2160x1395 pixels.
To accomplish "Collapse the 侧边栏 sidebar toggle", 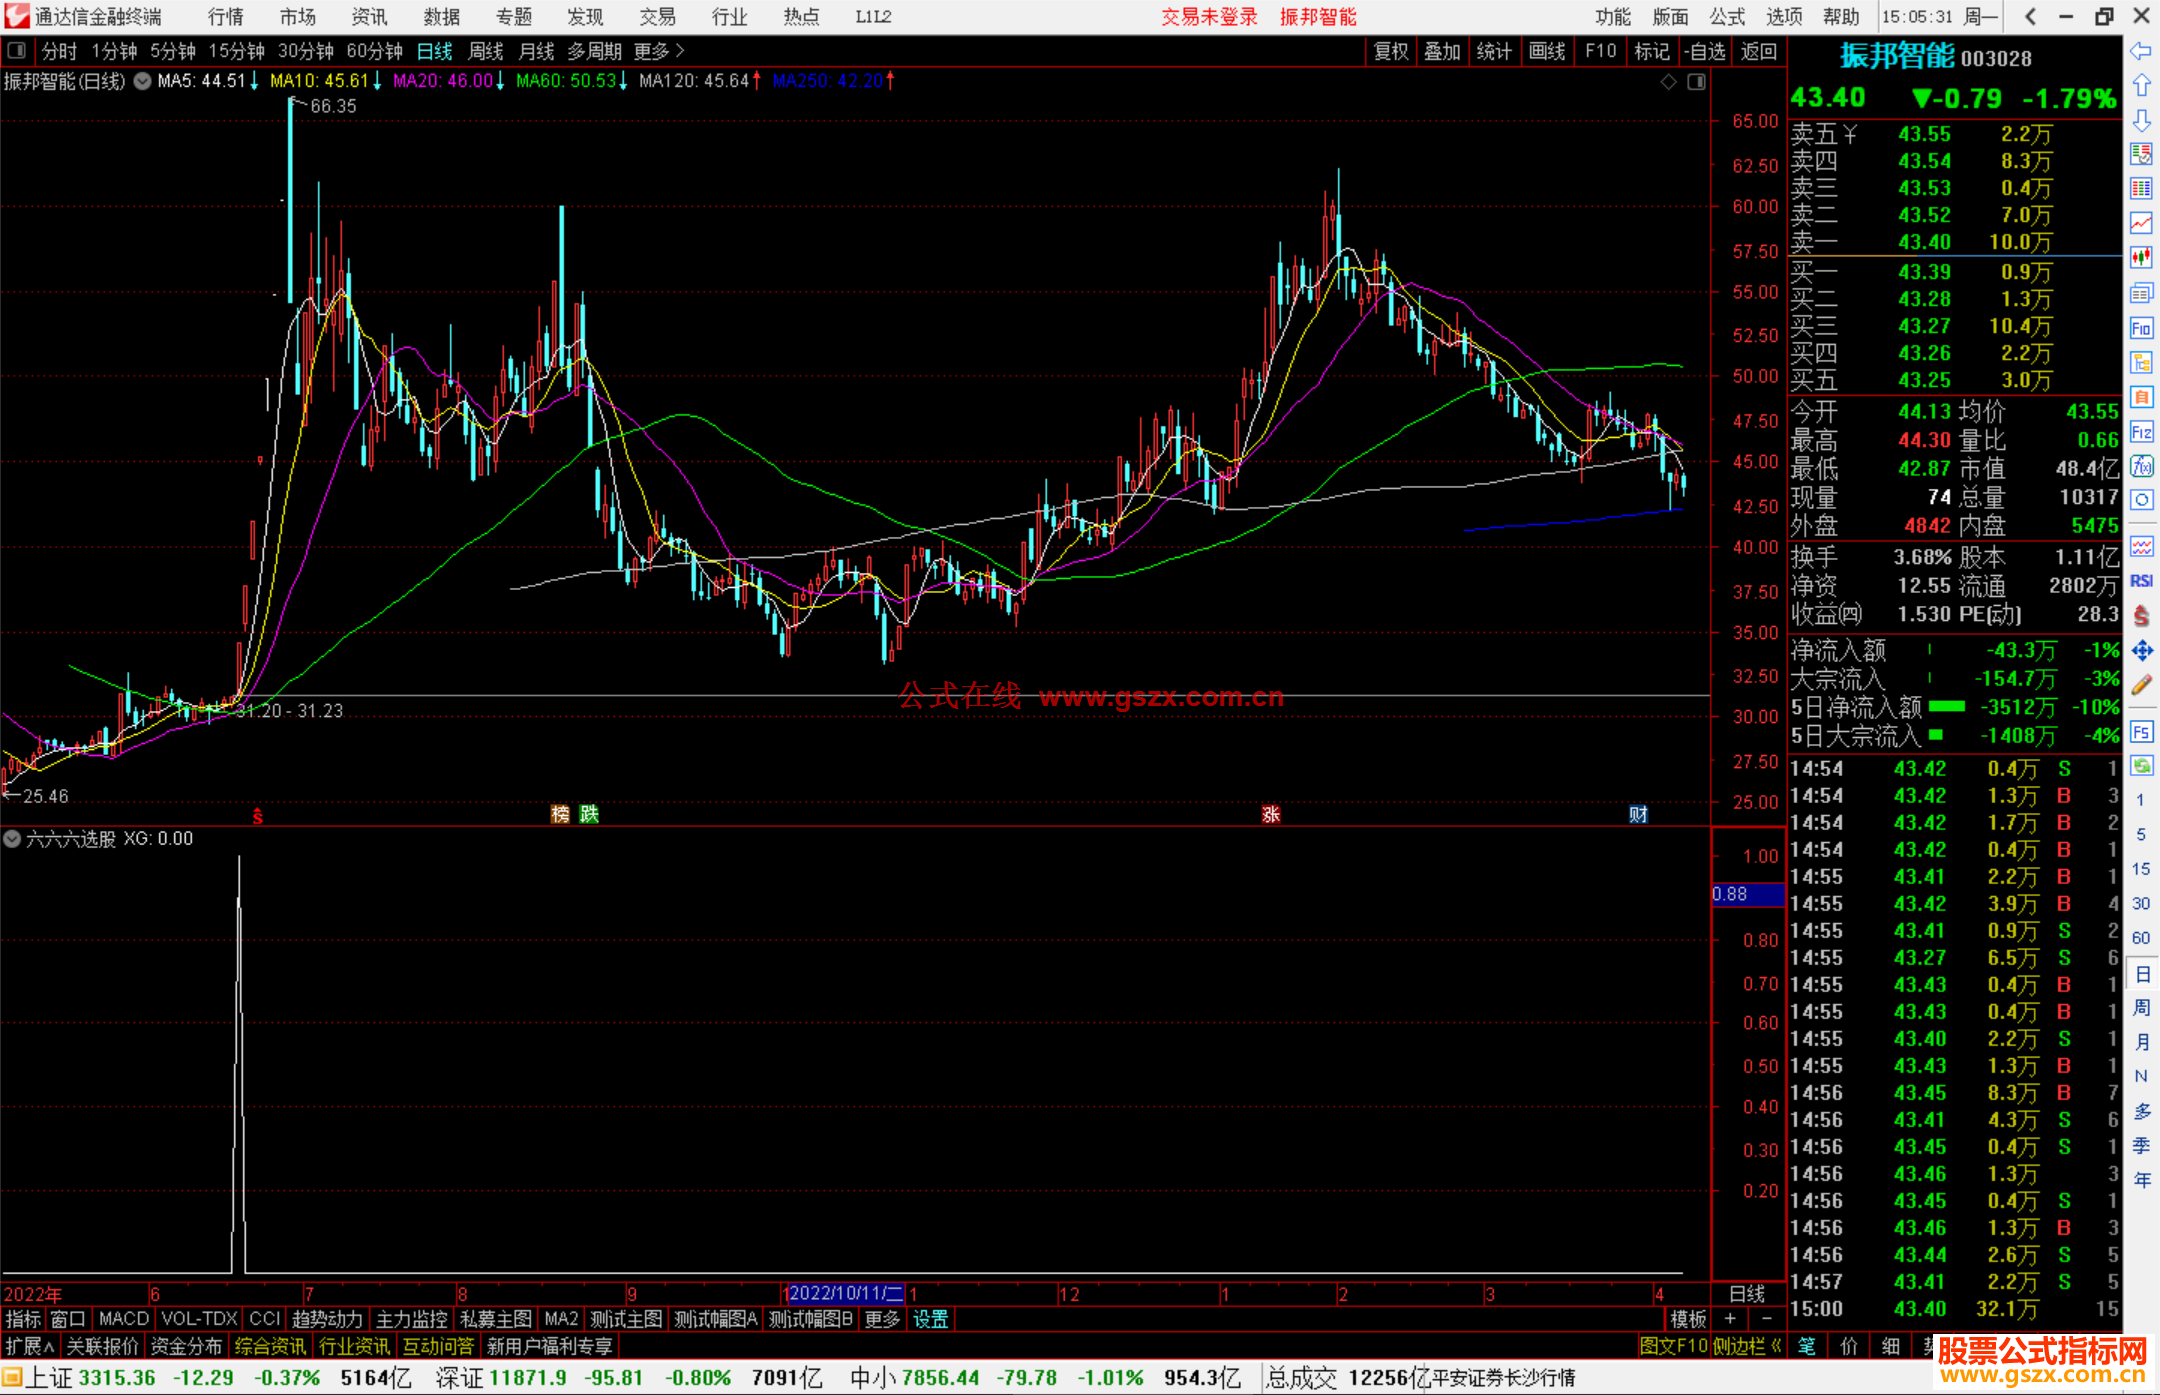I will (x=1747, y=1346).
